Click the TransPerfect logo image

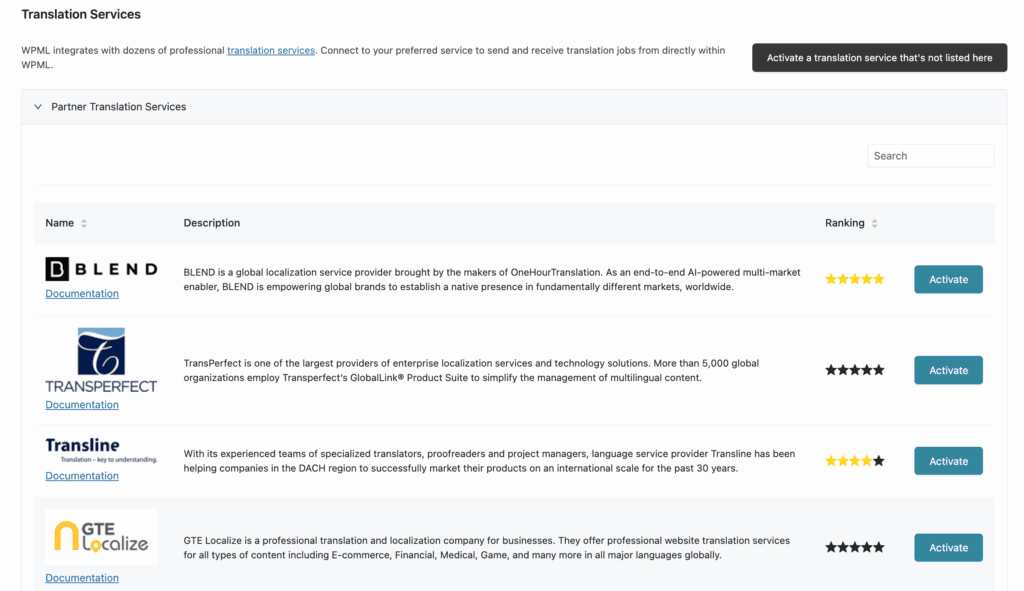point(101,360)
